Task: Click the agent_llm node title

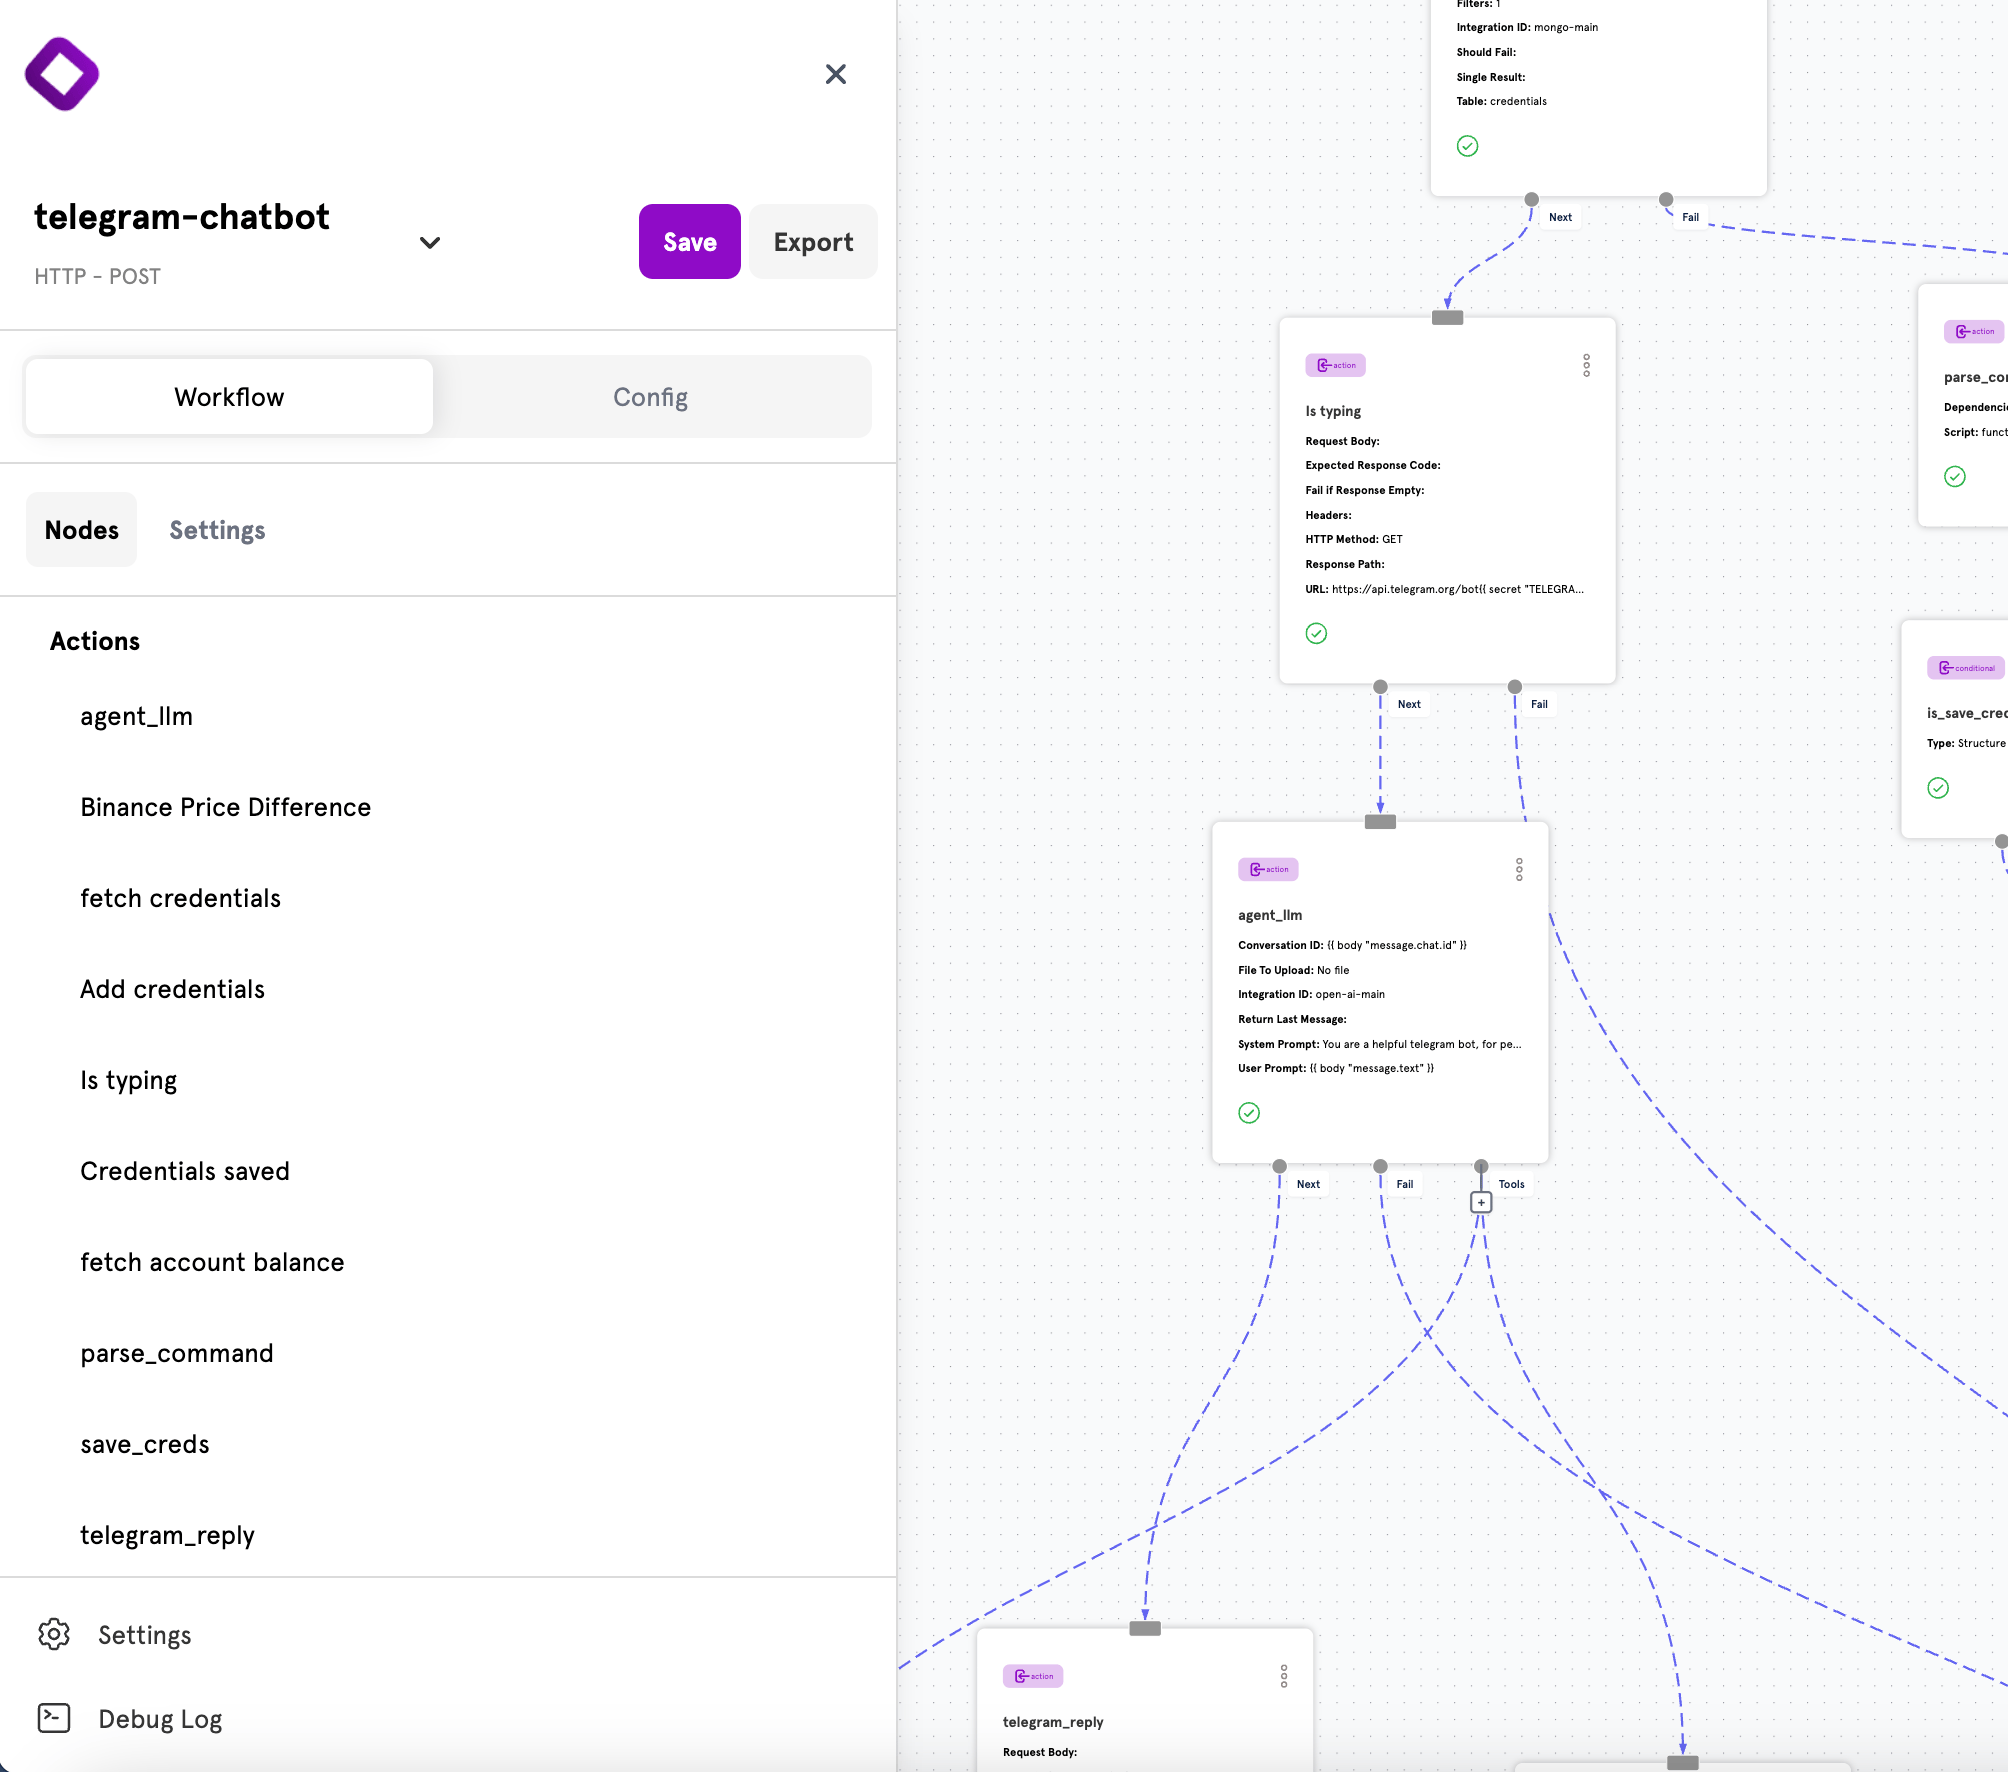Action: [x=1270, y=915]
